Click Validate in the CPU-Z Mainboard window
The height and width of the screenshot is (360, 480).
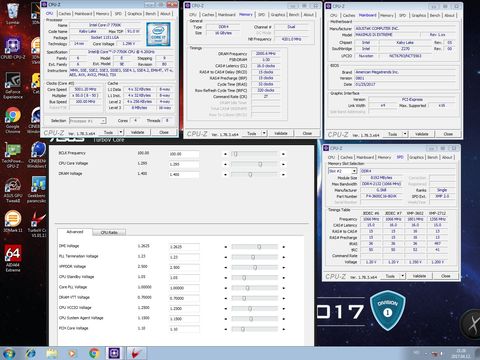(x=421, y=134)
